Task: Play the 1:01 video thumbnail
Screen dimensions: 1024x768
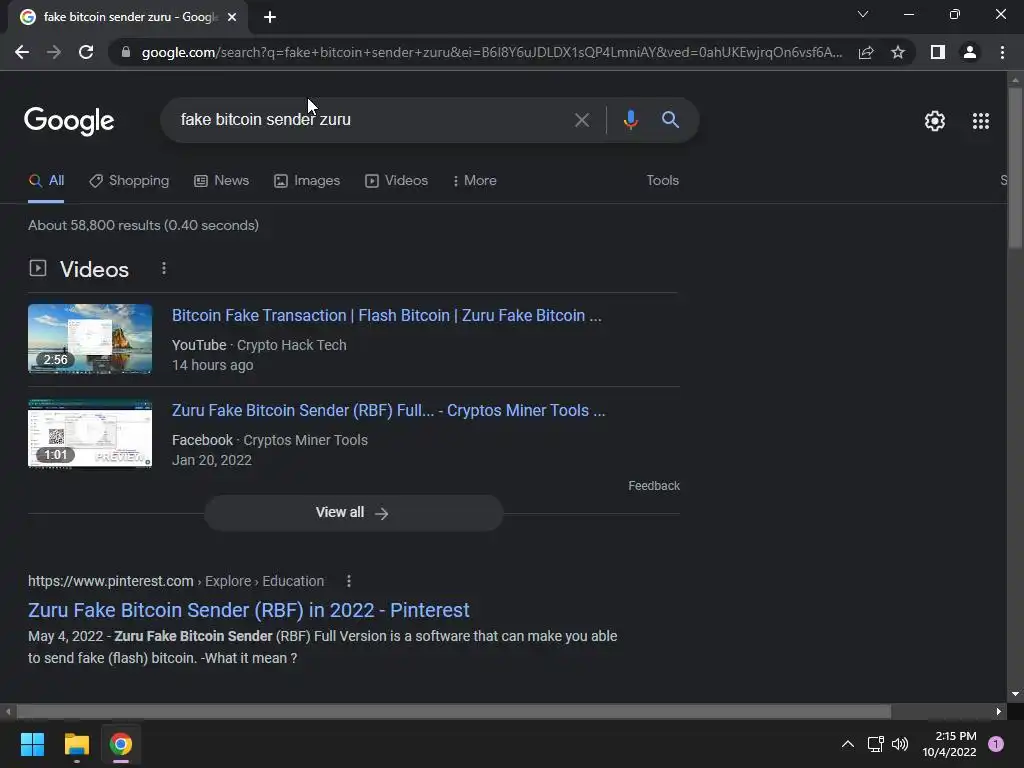Action: [90, 434]
